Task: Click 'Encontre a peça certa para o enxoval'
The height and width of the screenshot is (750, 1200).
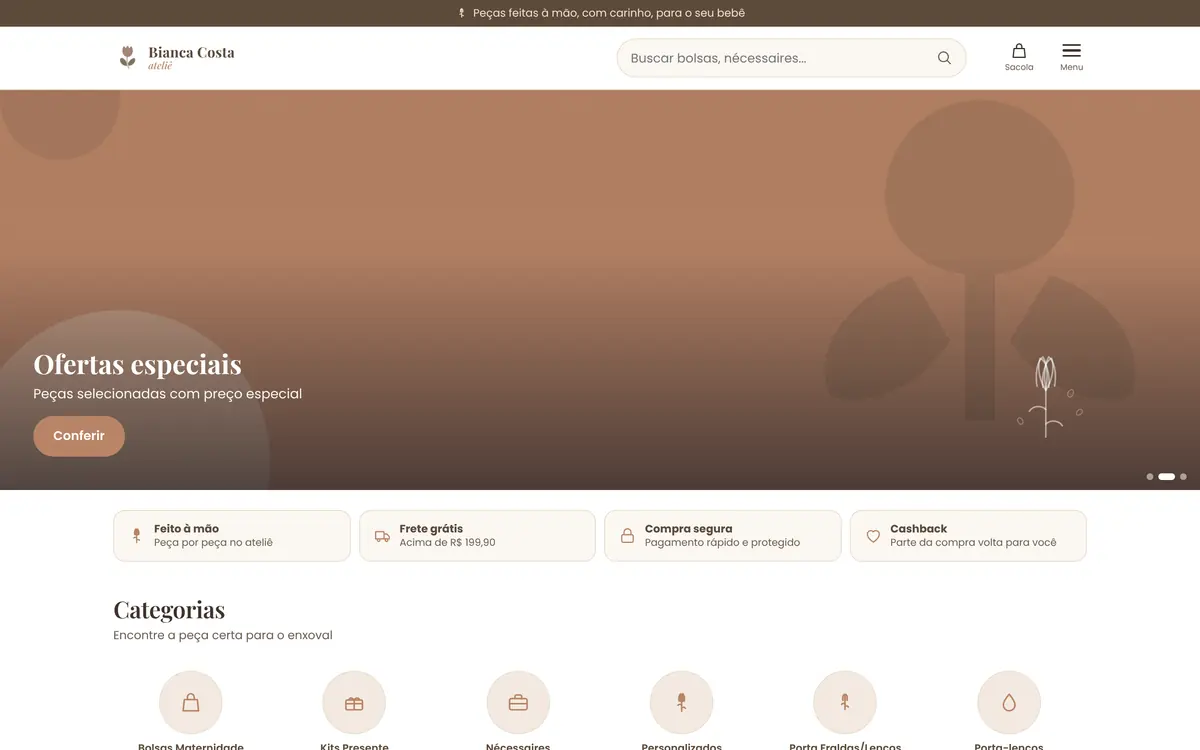Action: pos(223,635)
